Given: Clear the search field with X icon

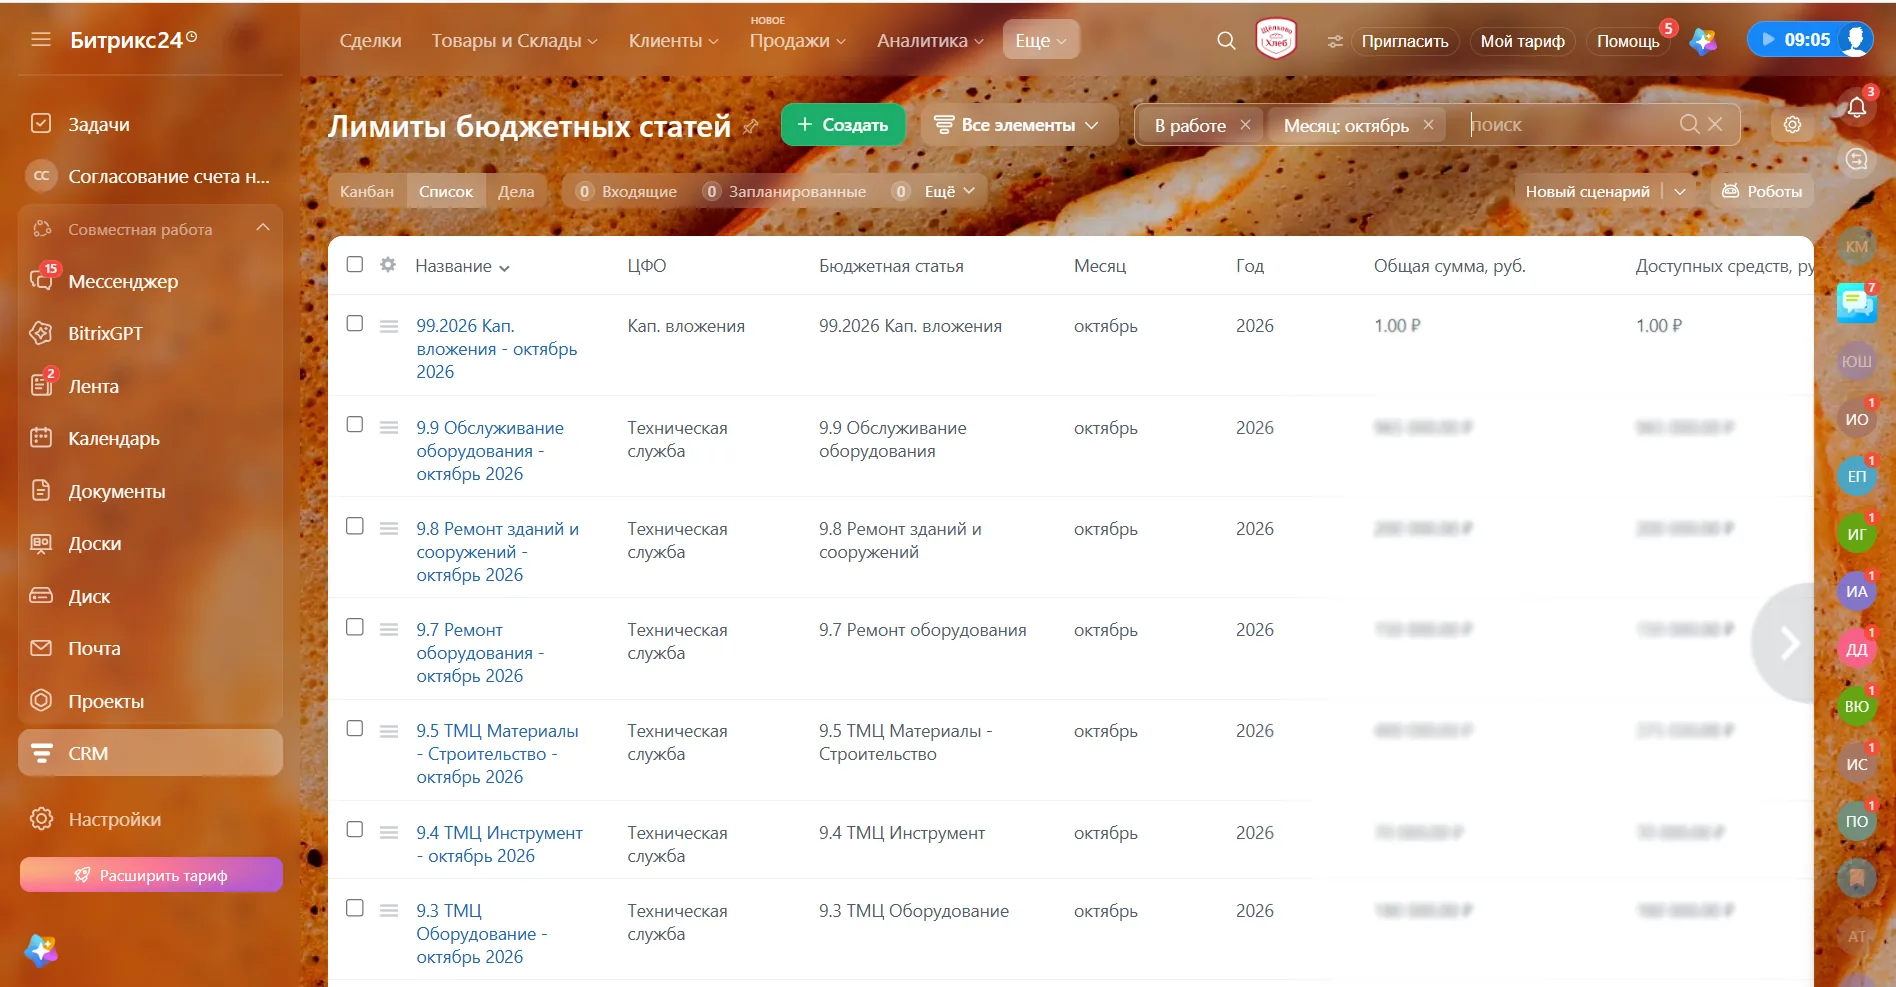Looking at the screenshot, I should point(1715,124).
